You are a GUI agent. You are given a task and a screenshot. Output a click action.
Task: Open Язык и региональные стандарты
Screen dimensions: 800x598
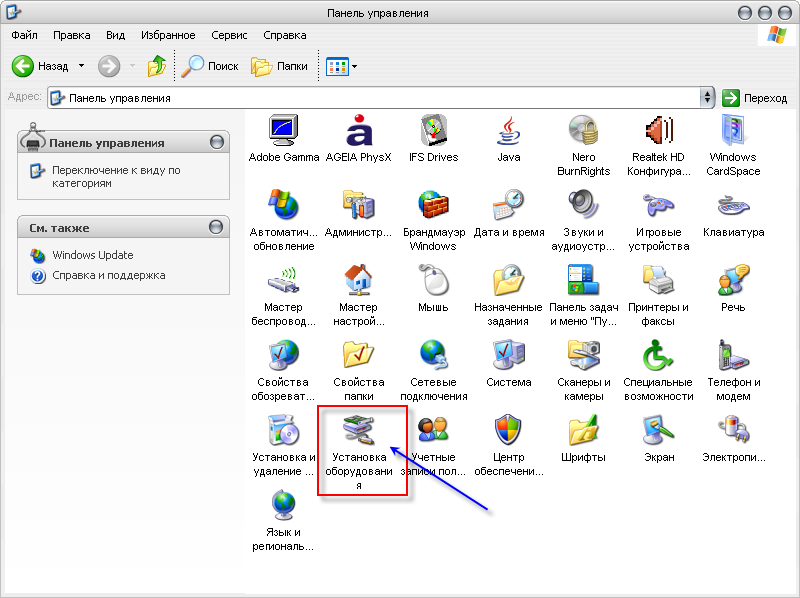(284, 520)
